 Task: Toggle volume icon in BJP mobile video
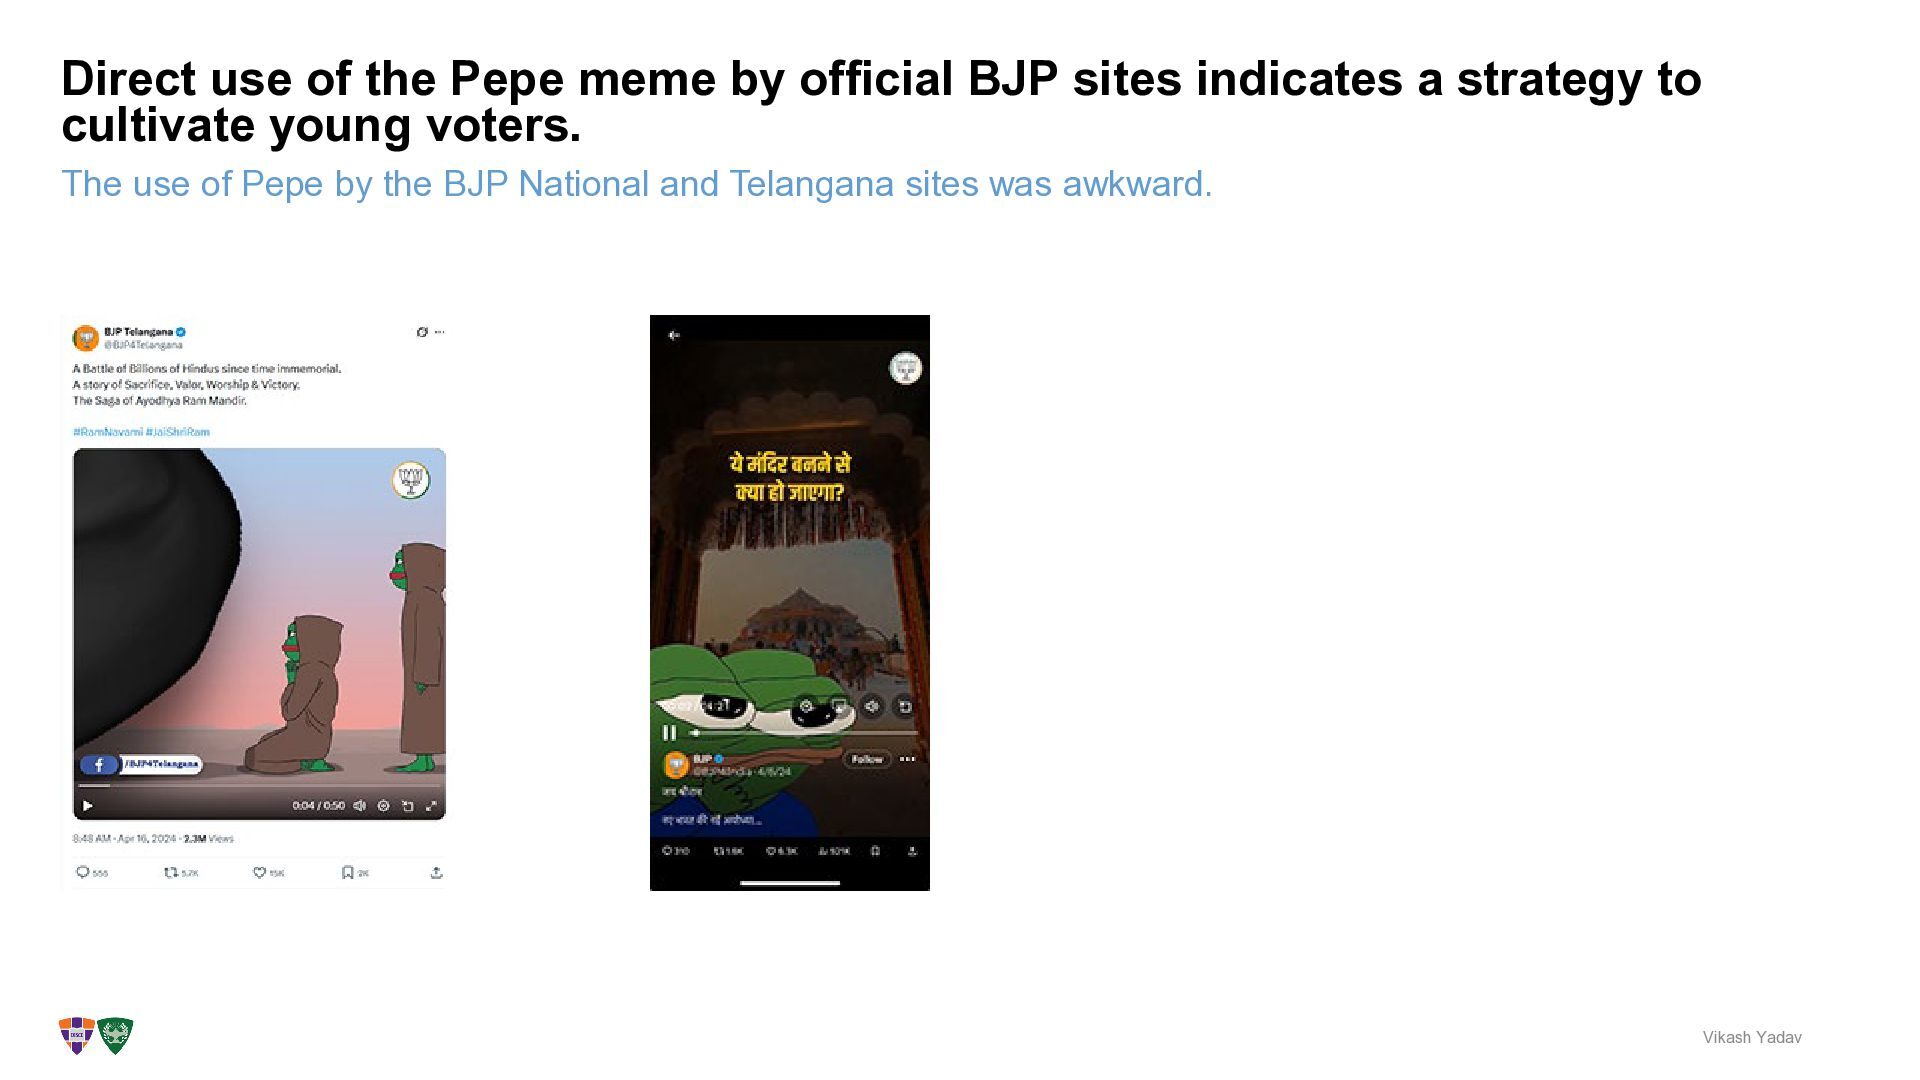872,706
